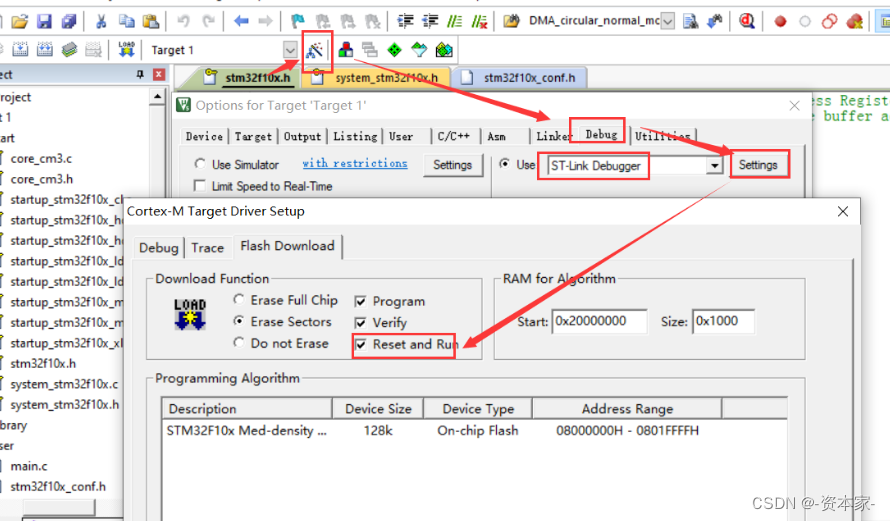The width and height of the screenshot is (890, 521).
Task: Rebuild all target files icon
Action: [44, 50]
